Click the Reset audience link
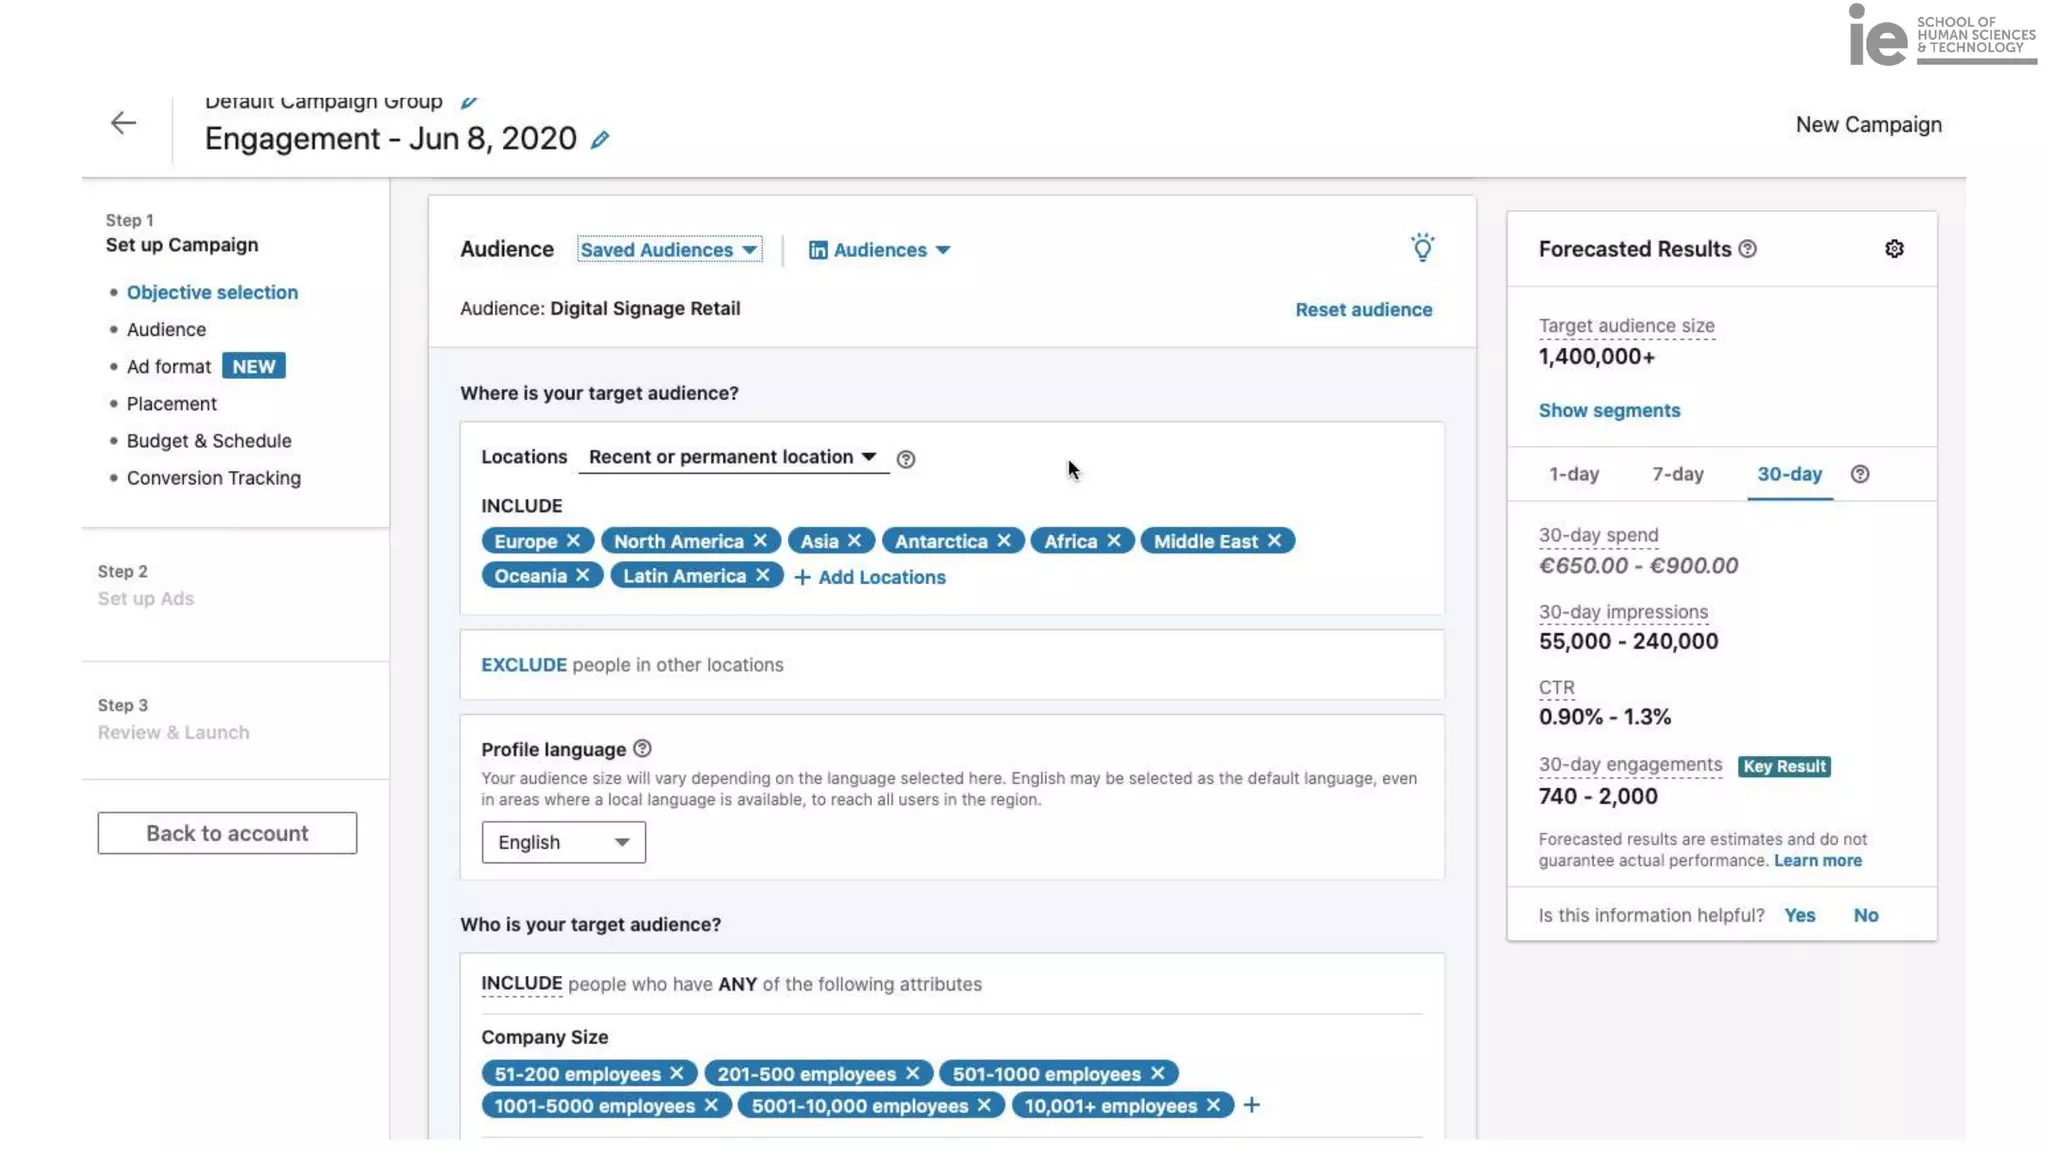The image size is (2048, 1152). point(1363,310)
